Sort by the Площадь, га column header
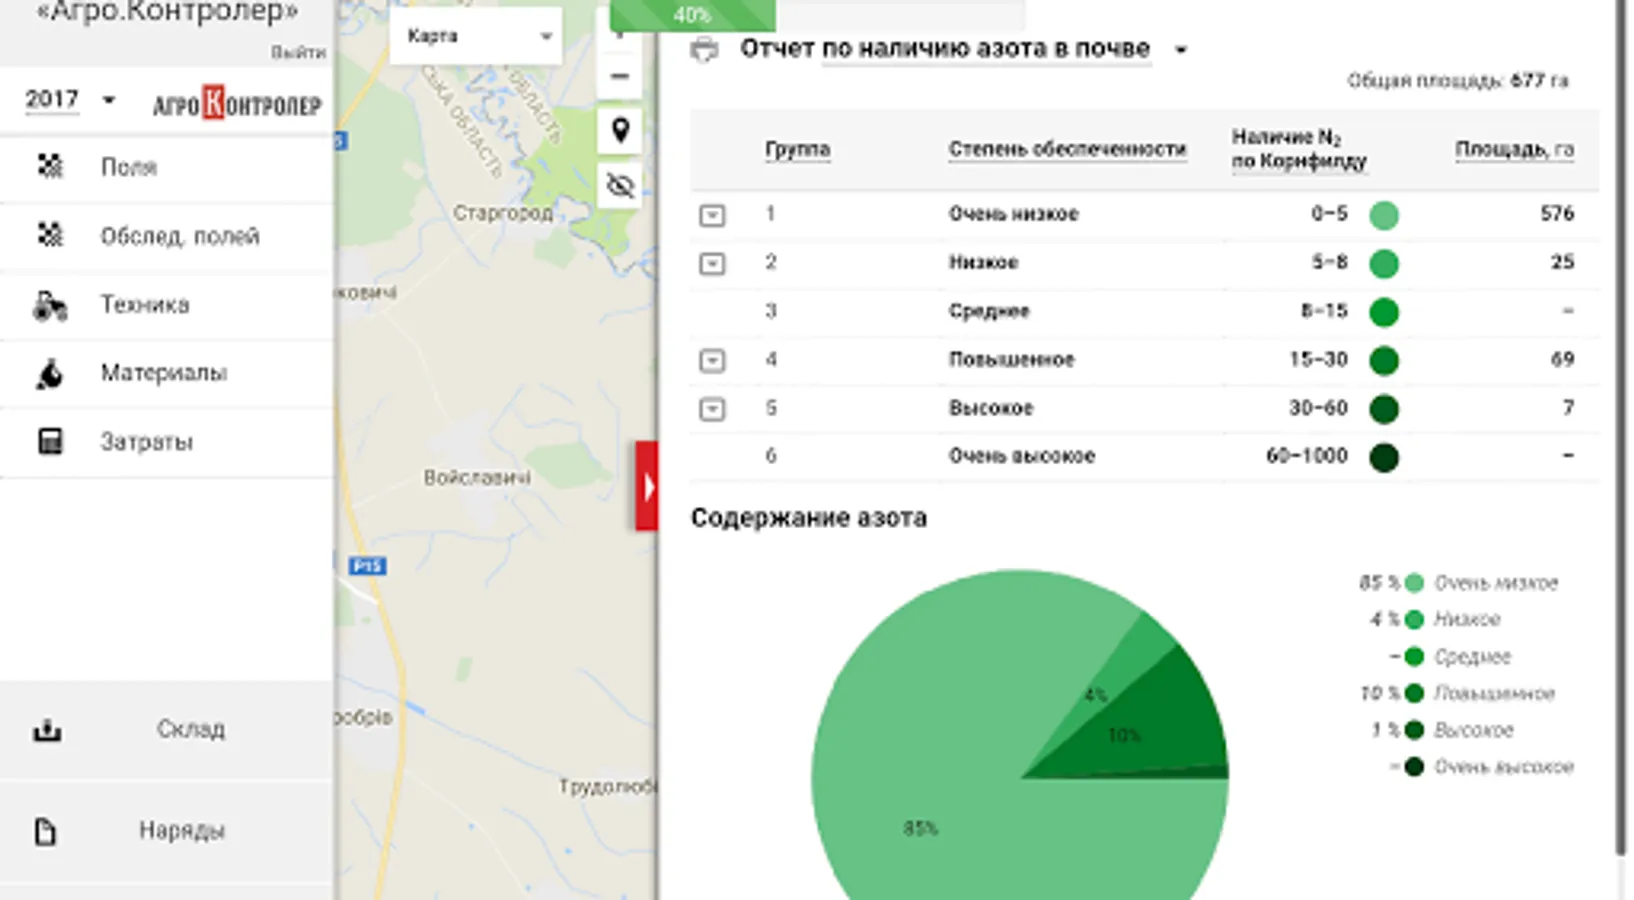1634x900 pixels. (x=1514, y=149)
